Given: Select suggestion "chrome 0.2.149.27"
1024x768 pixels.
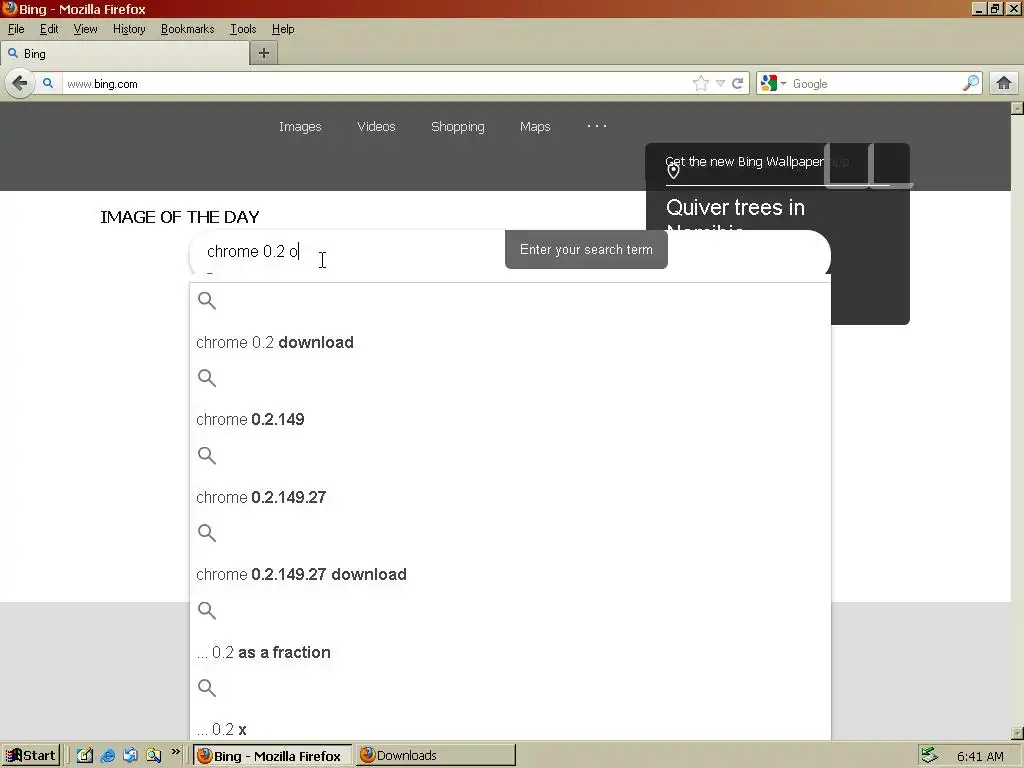Looking at the screenshot, I should (261, 497).
